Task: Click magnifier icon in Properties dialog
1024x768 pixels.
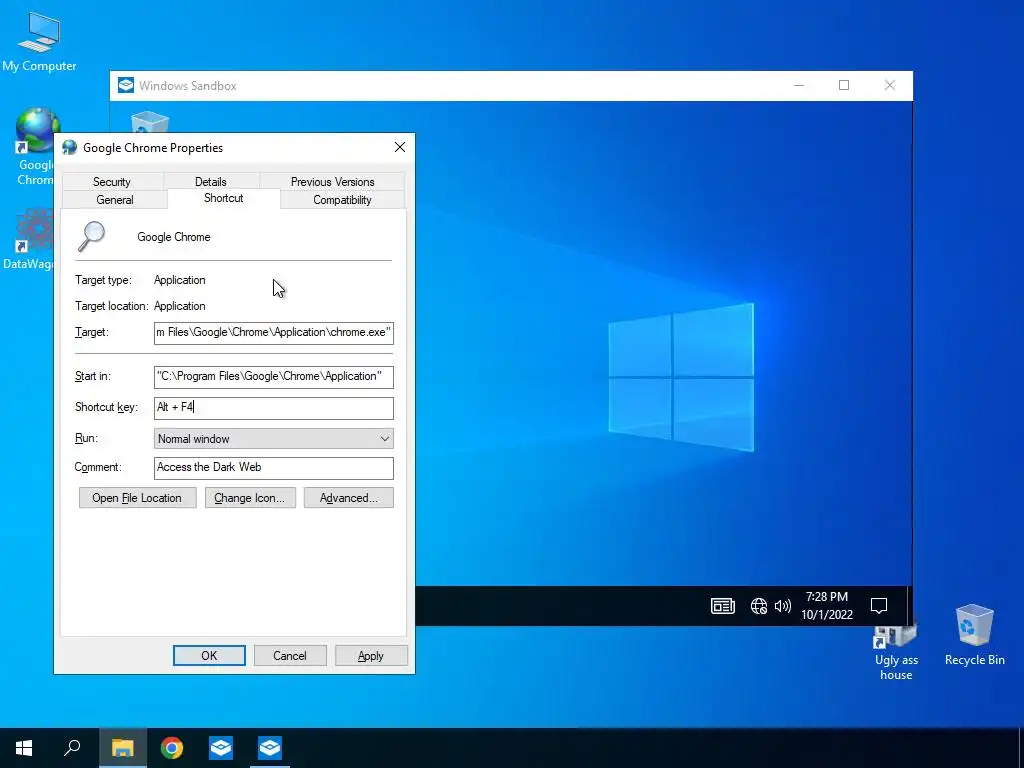Action: [91, 236]
